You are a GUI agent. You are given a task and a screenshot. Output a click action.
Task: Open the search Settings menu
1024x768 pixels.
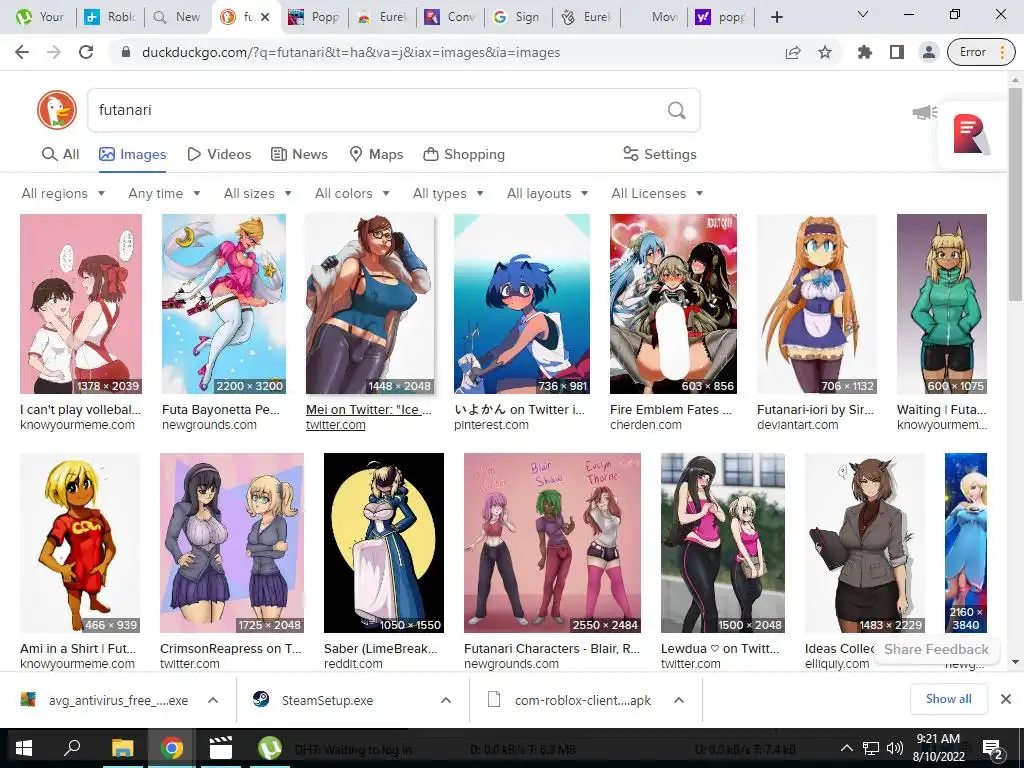(660, 154)
